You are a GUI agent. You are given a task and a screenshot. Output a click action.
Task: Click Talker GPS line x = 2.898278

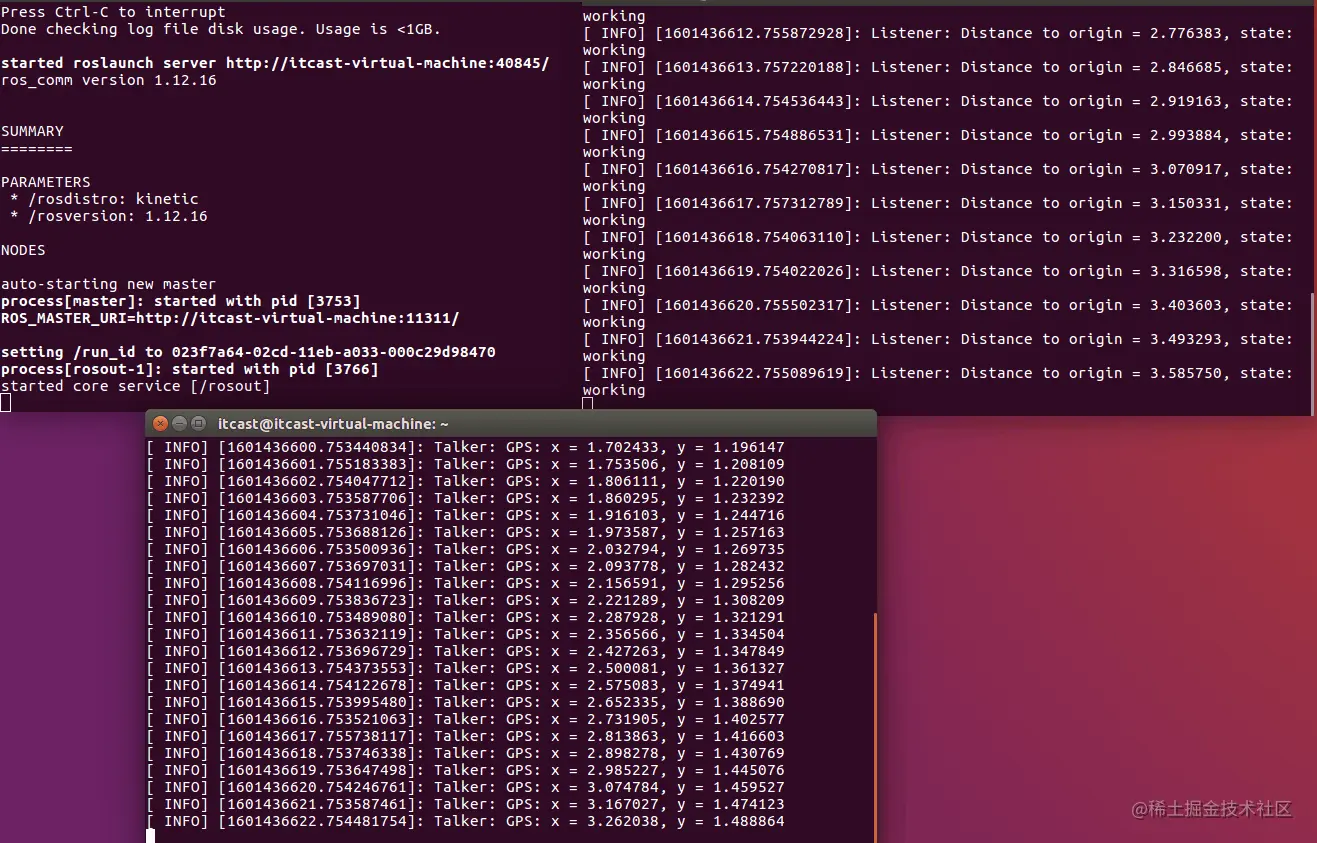tap(465, 753)
